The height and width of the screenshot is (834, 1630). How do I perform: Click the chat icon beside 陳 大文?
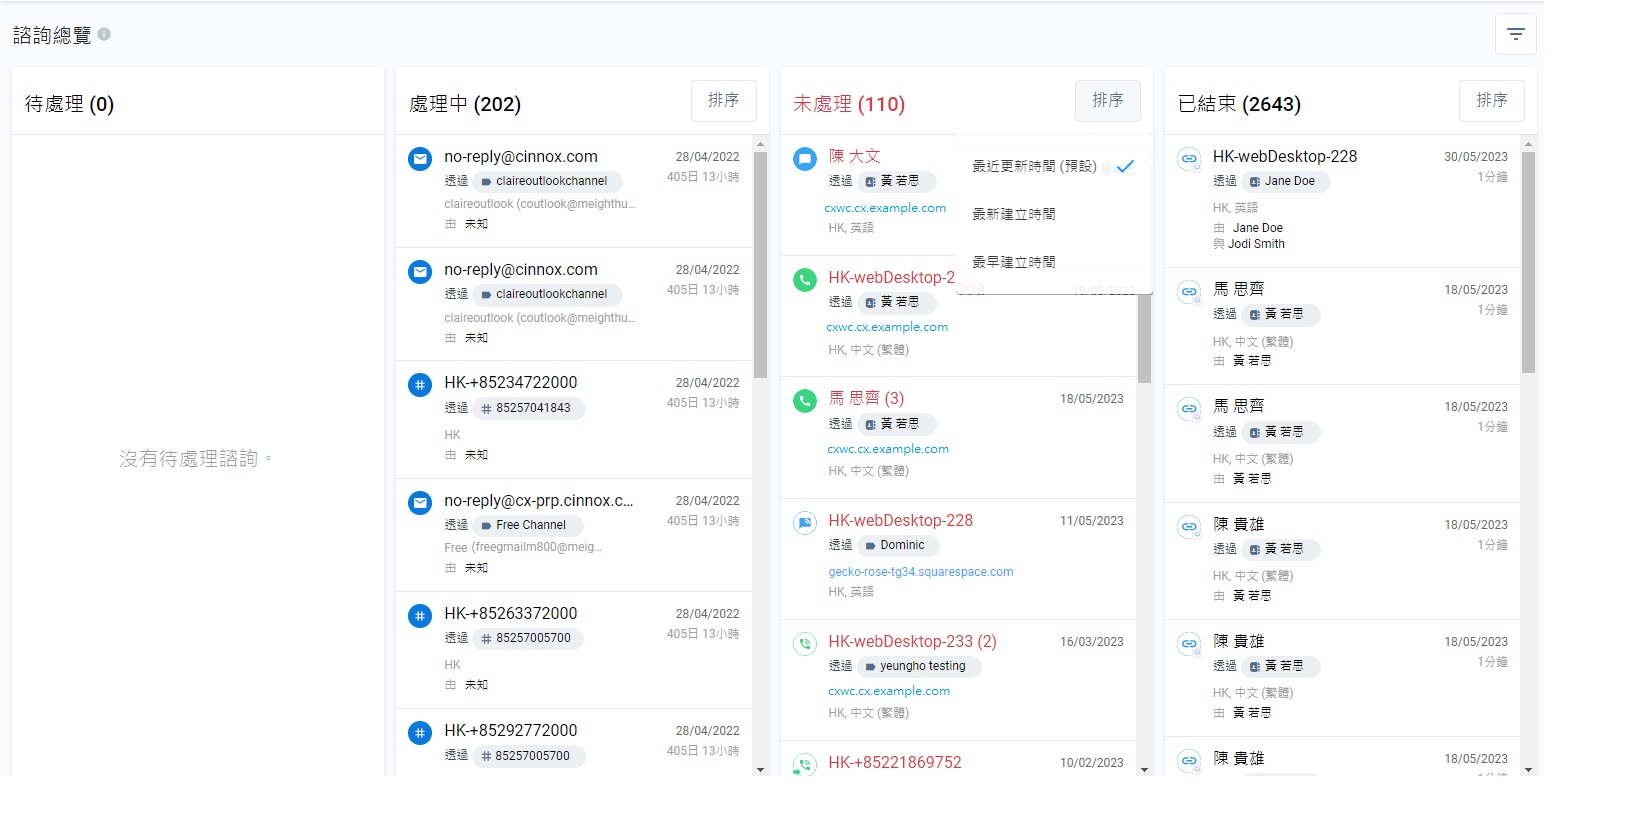pos(805,159)
